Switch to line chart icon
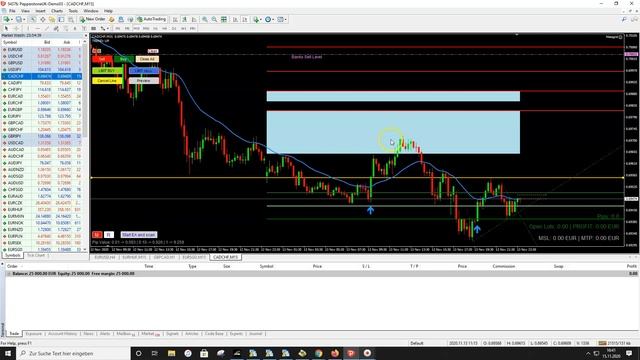The image size is (640, 360). coord(194,19)
